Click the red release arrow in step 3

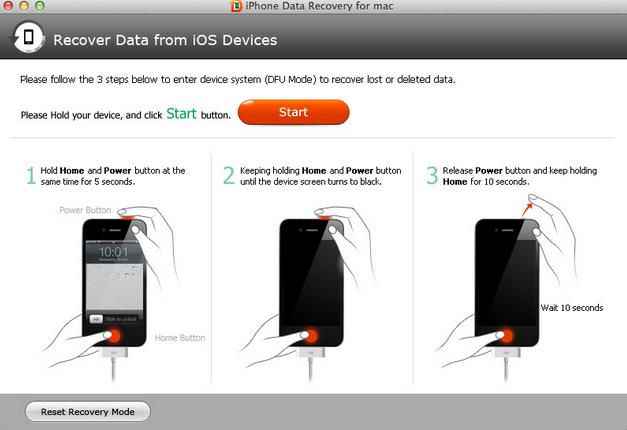pyautogui.click(x=527, y=210)
